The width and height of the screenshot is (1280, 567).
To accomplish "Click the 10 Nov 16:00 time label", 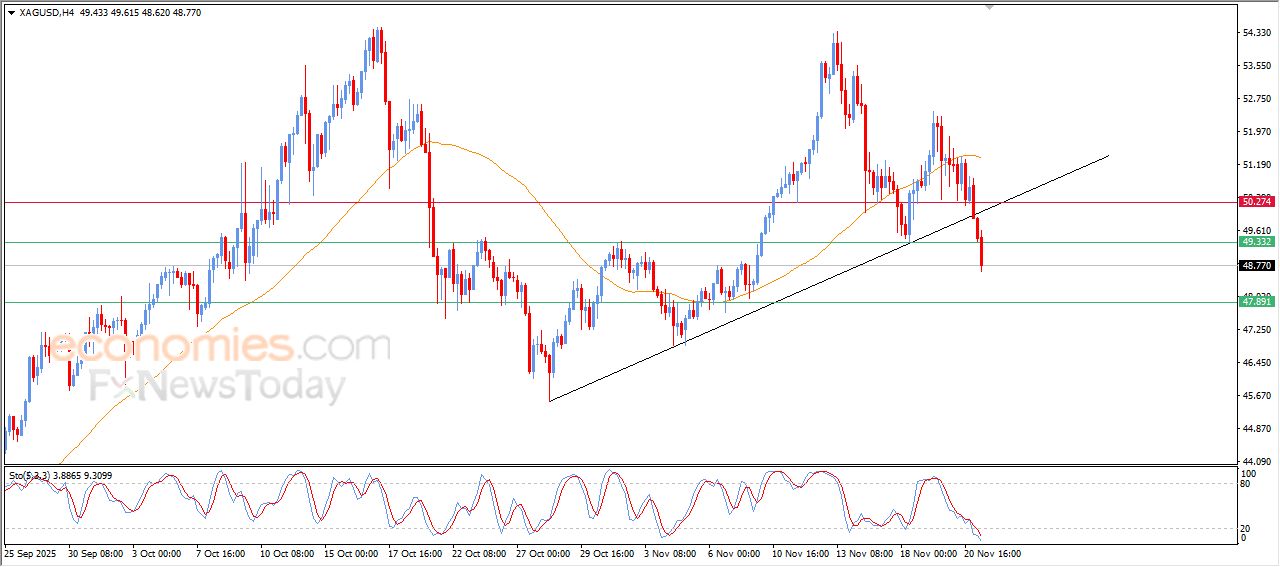I will [x=798, y=552].
